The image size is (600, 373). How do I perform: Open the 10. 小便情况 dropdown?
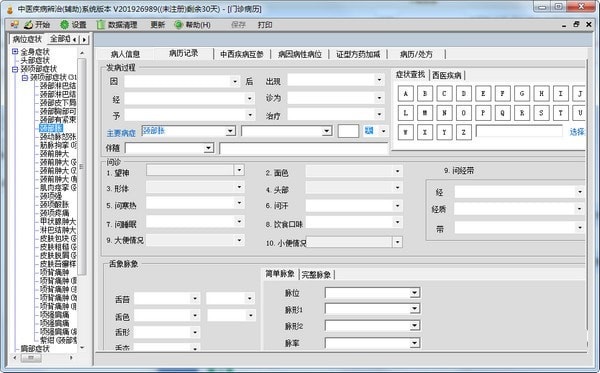pos(398,242)
